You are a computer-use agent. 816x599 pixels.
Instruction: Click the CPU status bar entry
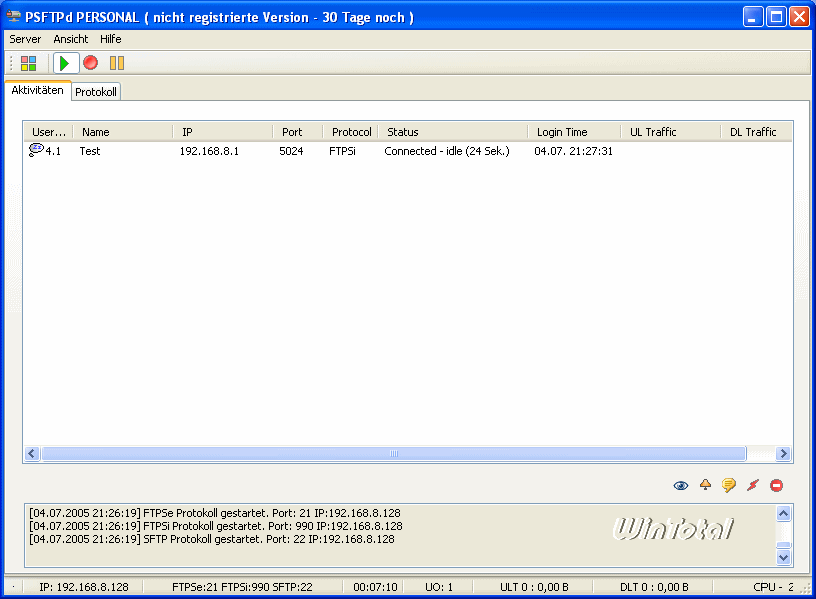click(x=773, y=587)
